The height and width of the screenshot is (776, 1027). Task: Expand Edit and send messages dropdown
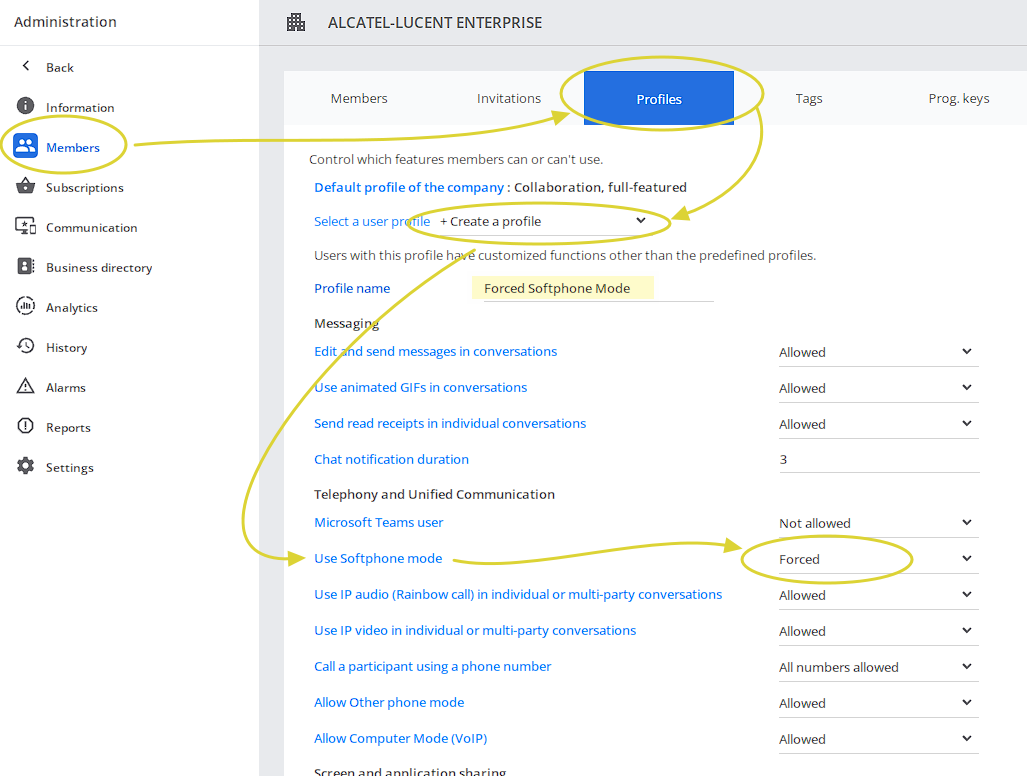(878, 352)
